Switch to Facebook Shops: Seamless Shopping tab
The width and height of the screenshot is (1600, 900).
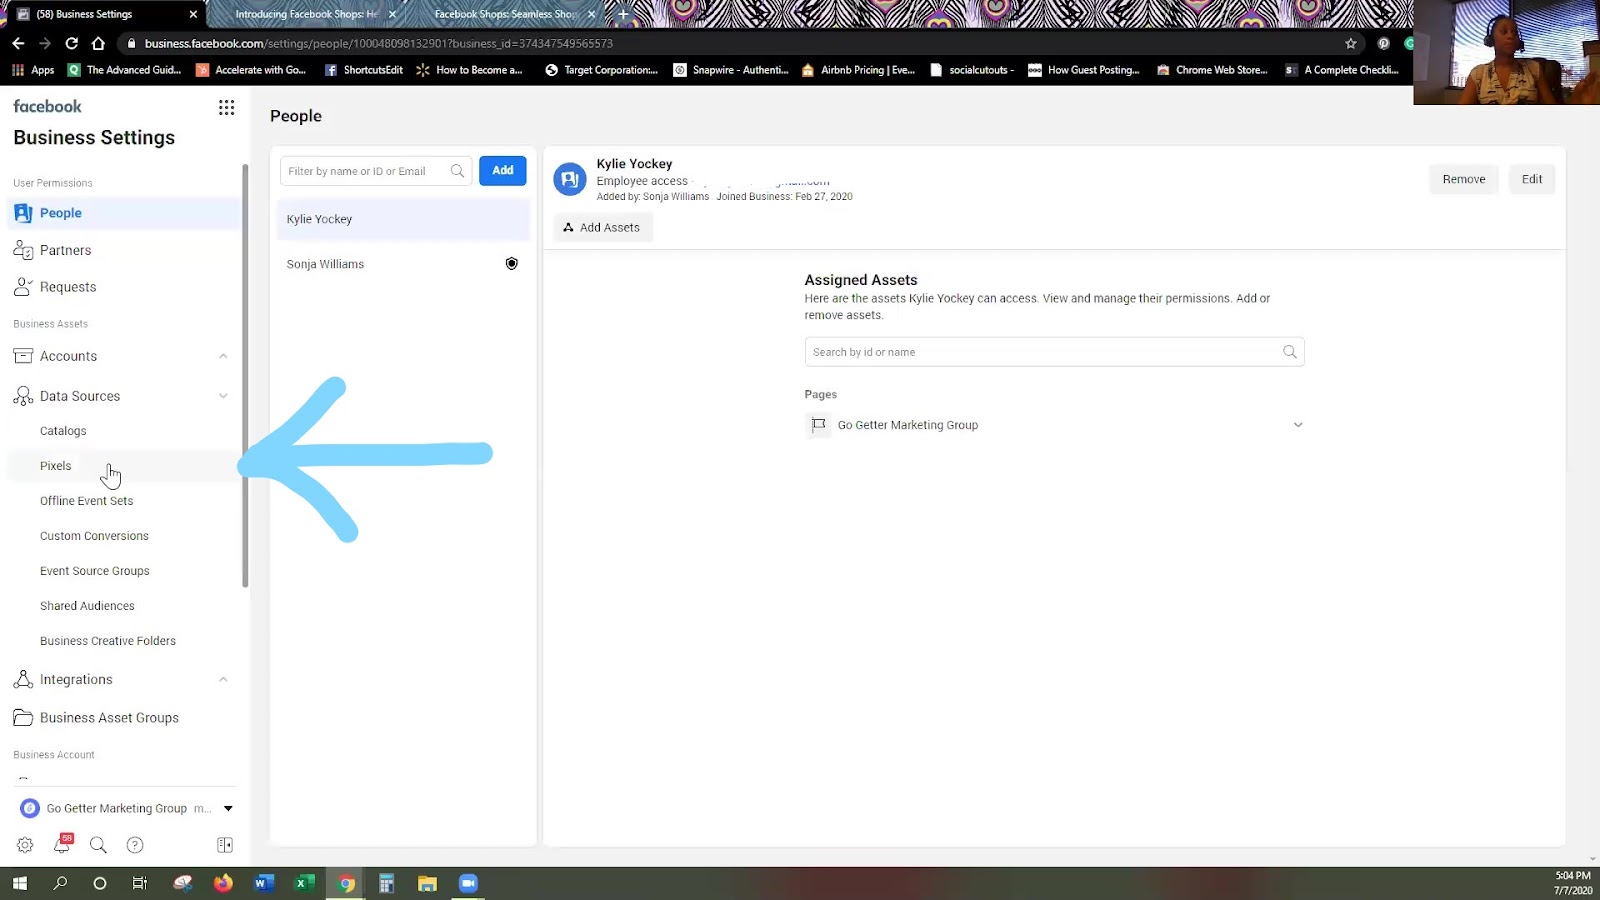[506, 14]
